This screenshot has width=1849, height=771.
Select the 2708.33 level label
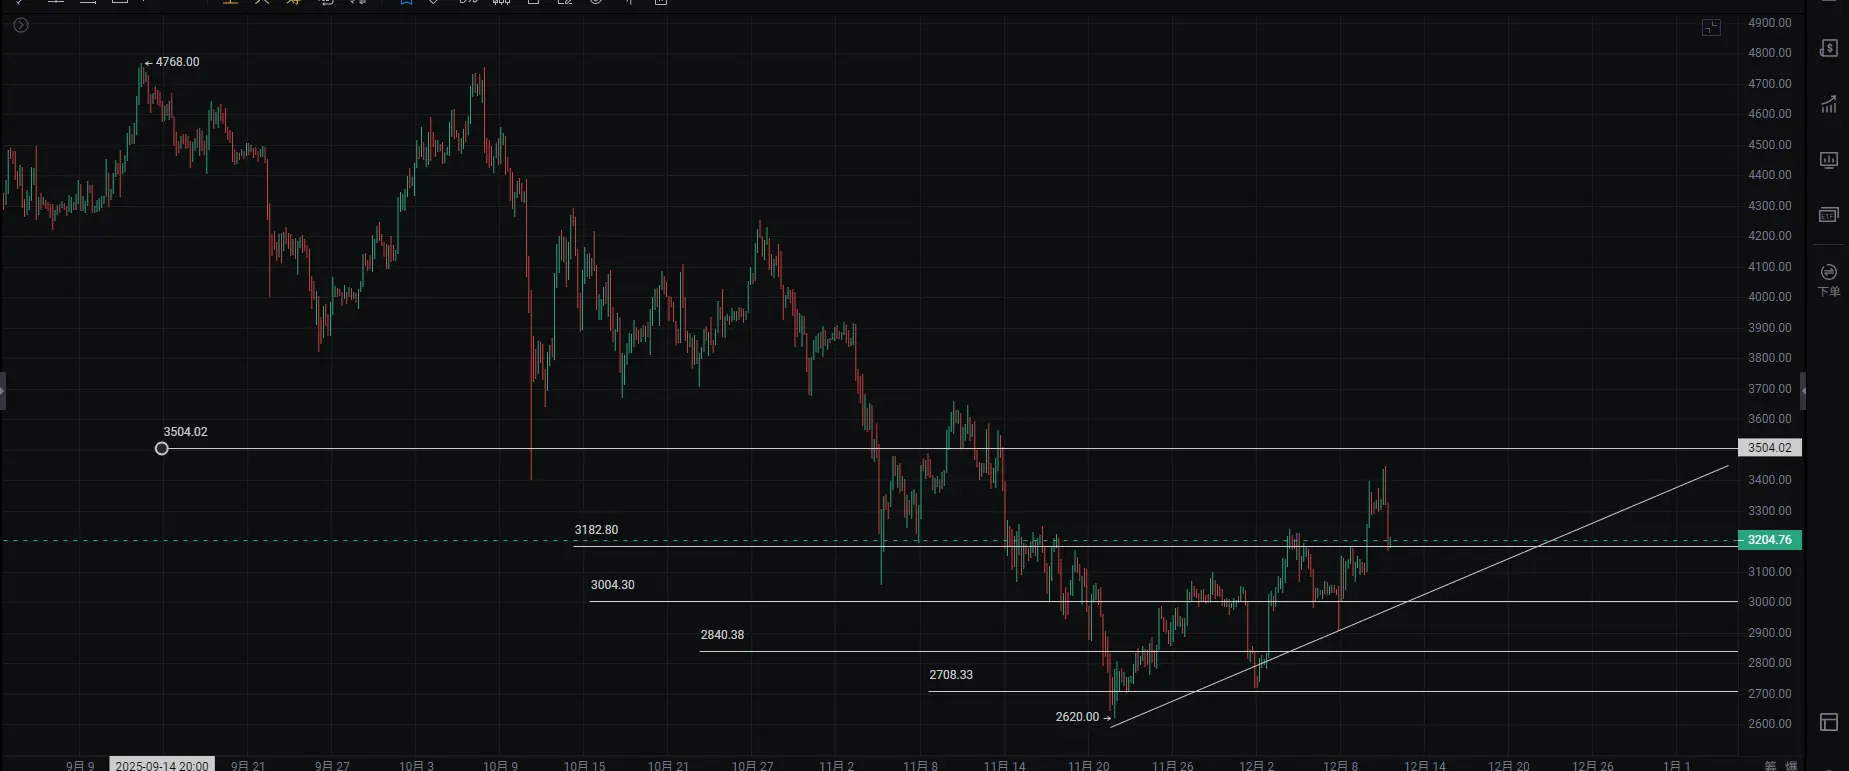[951, 675]
